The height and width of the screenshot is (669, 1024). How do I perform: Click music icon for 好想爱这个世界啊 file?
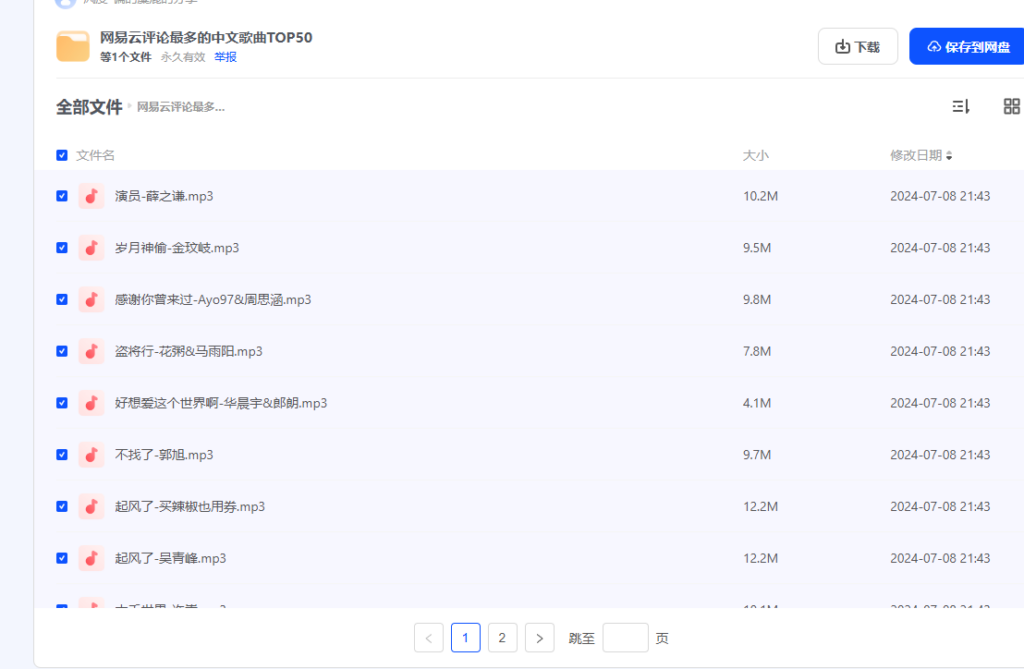[91, 403]
